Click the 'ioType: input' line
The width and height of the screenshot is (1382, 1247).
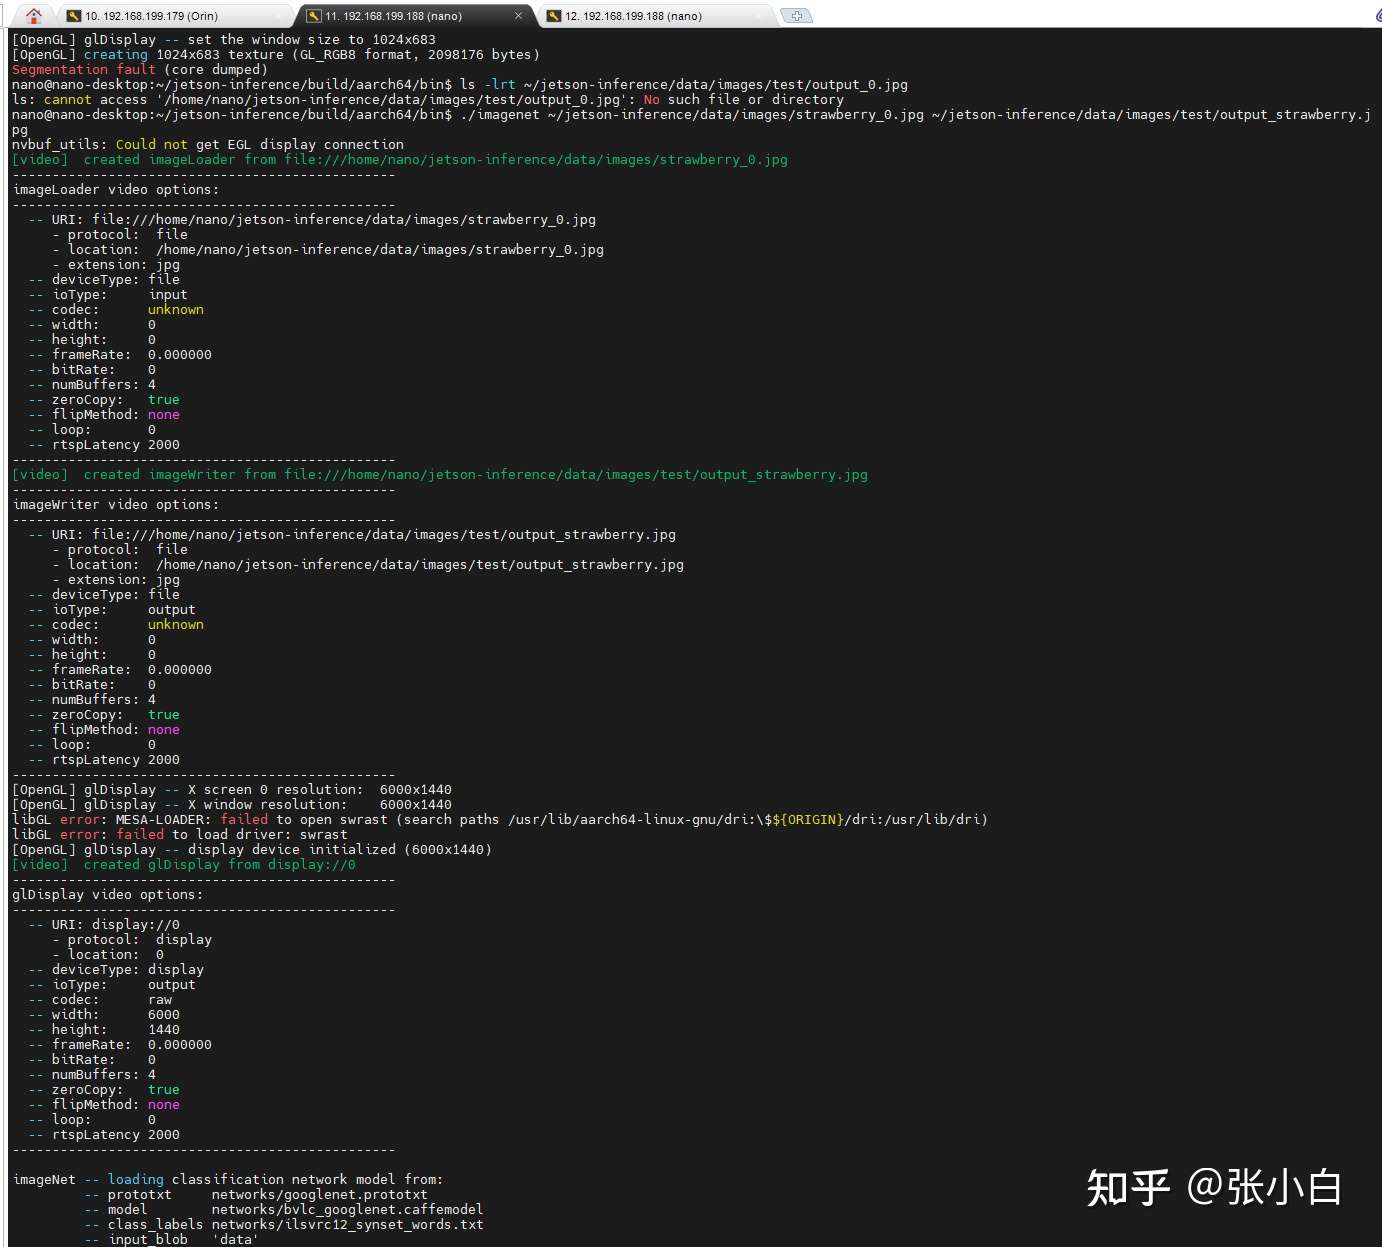coord(108,294)
